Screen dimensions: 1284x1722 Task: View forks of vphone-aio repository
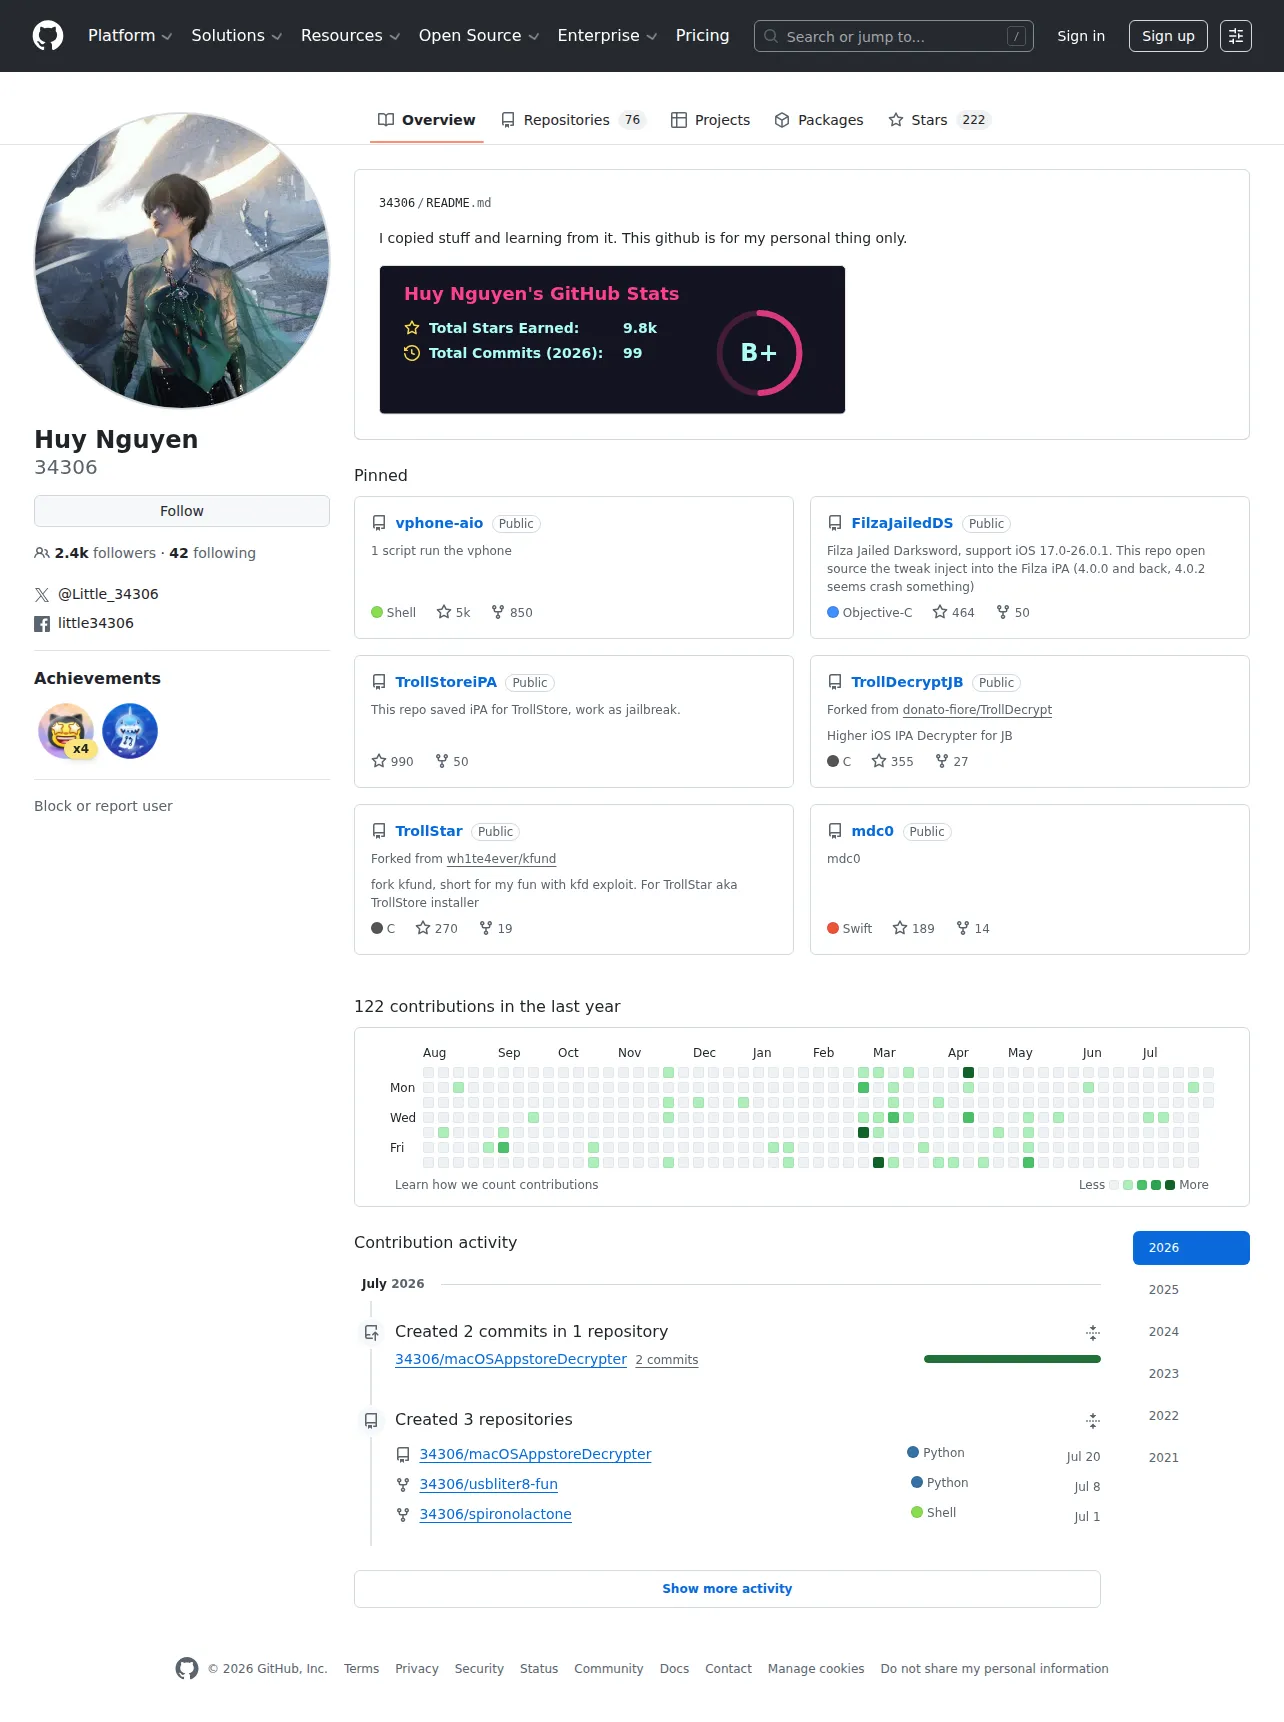coord(512,612)
